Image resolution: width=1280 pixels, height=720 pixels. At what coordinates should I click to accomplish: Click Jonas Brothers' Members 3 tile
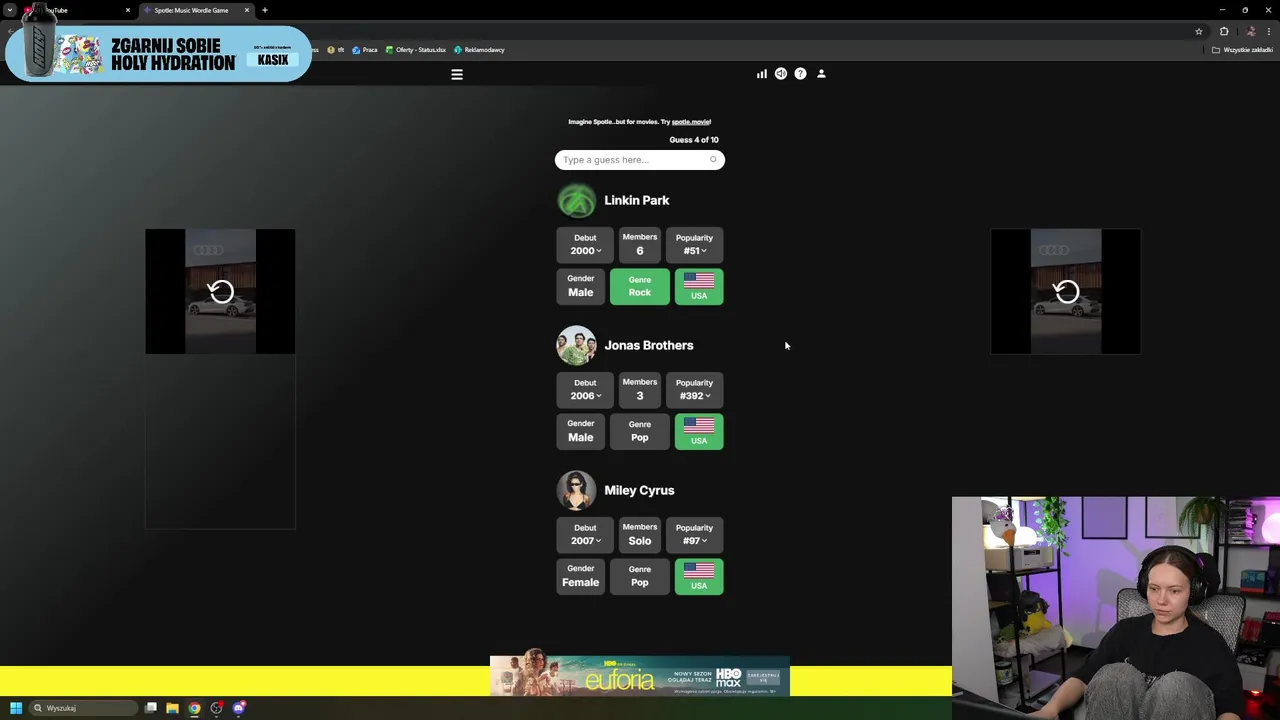pyautogui.click(x=640, y=390)
